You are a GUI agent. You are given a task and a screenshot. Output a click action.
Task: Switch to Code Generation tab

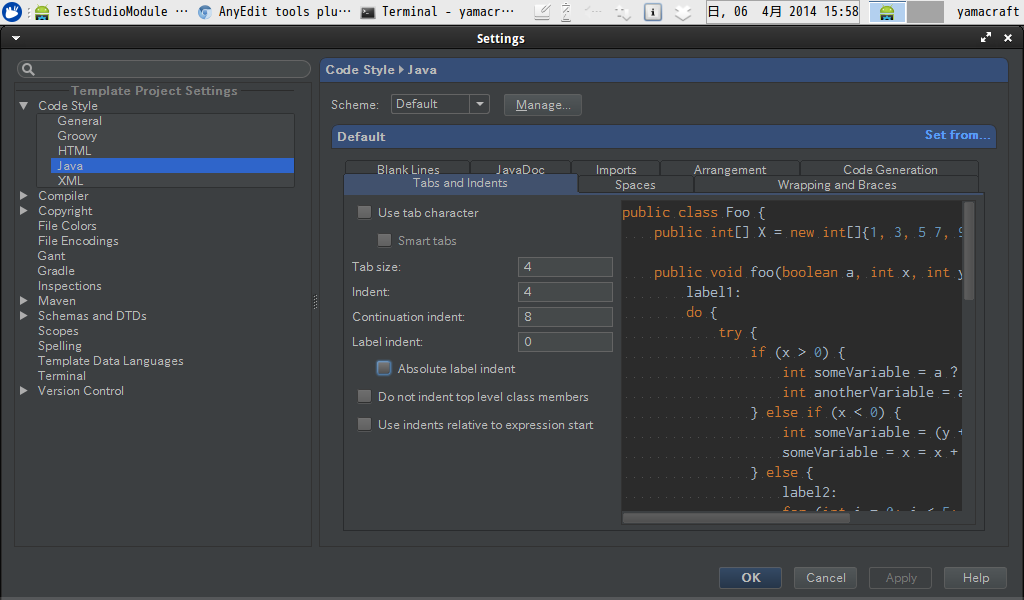pos(889,169)
